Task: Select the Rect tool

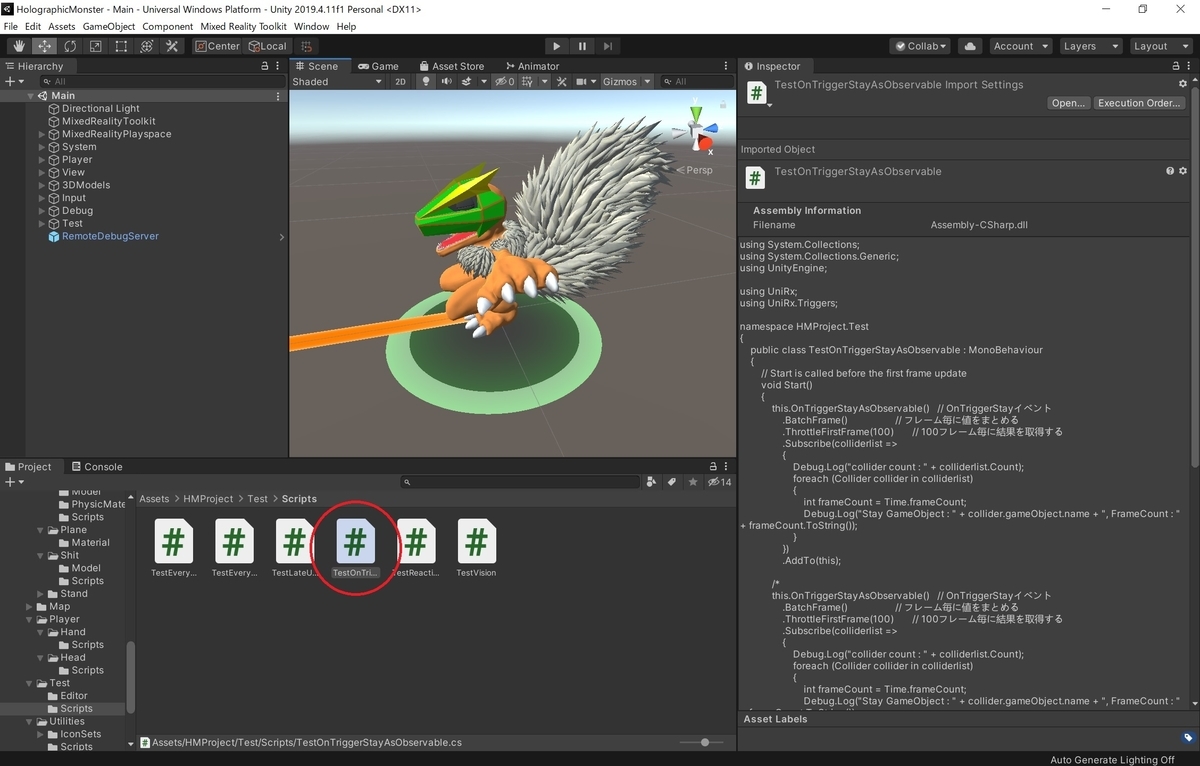Action: point(121,46)
